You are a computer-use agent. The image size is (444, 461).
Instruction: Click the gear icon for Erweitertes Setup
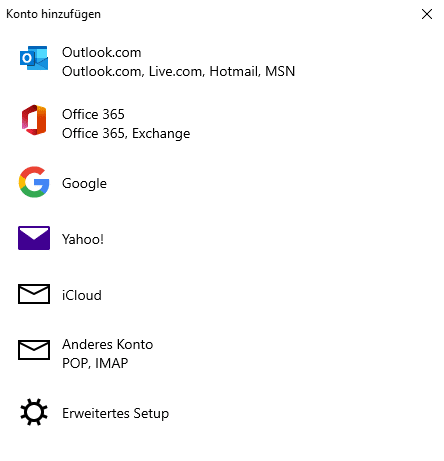34,412
